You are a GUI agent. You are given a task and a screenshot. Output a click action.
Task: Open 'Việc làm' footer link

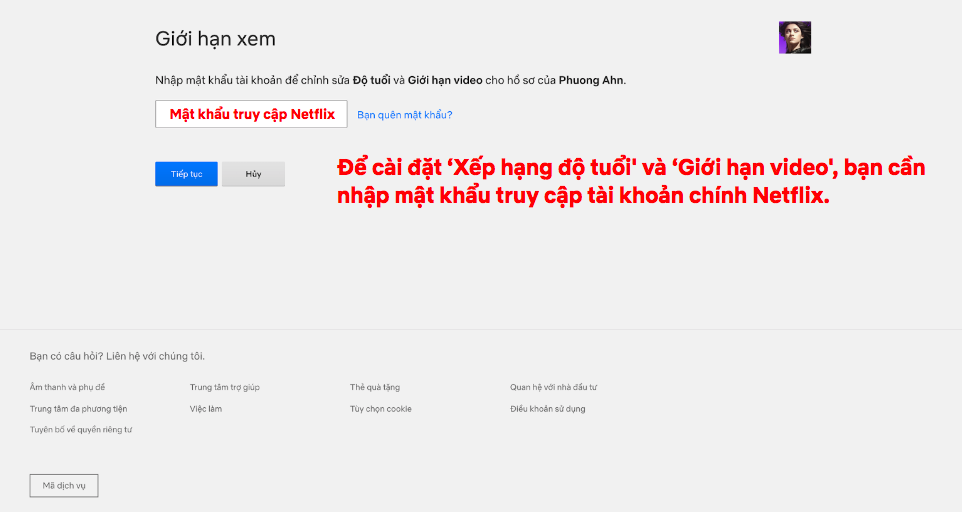[206, 409]
